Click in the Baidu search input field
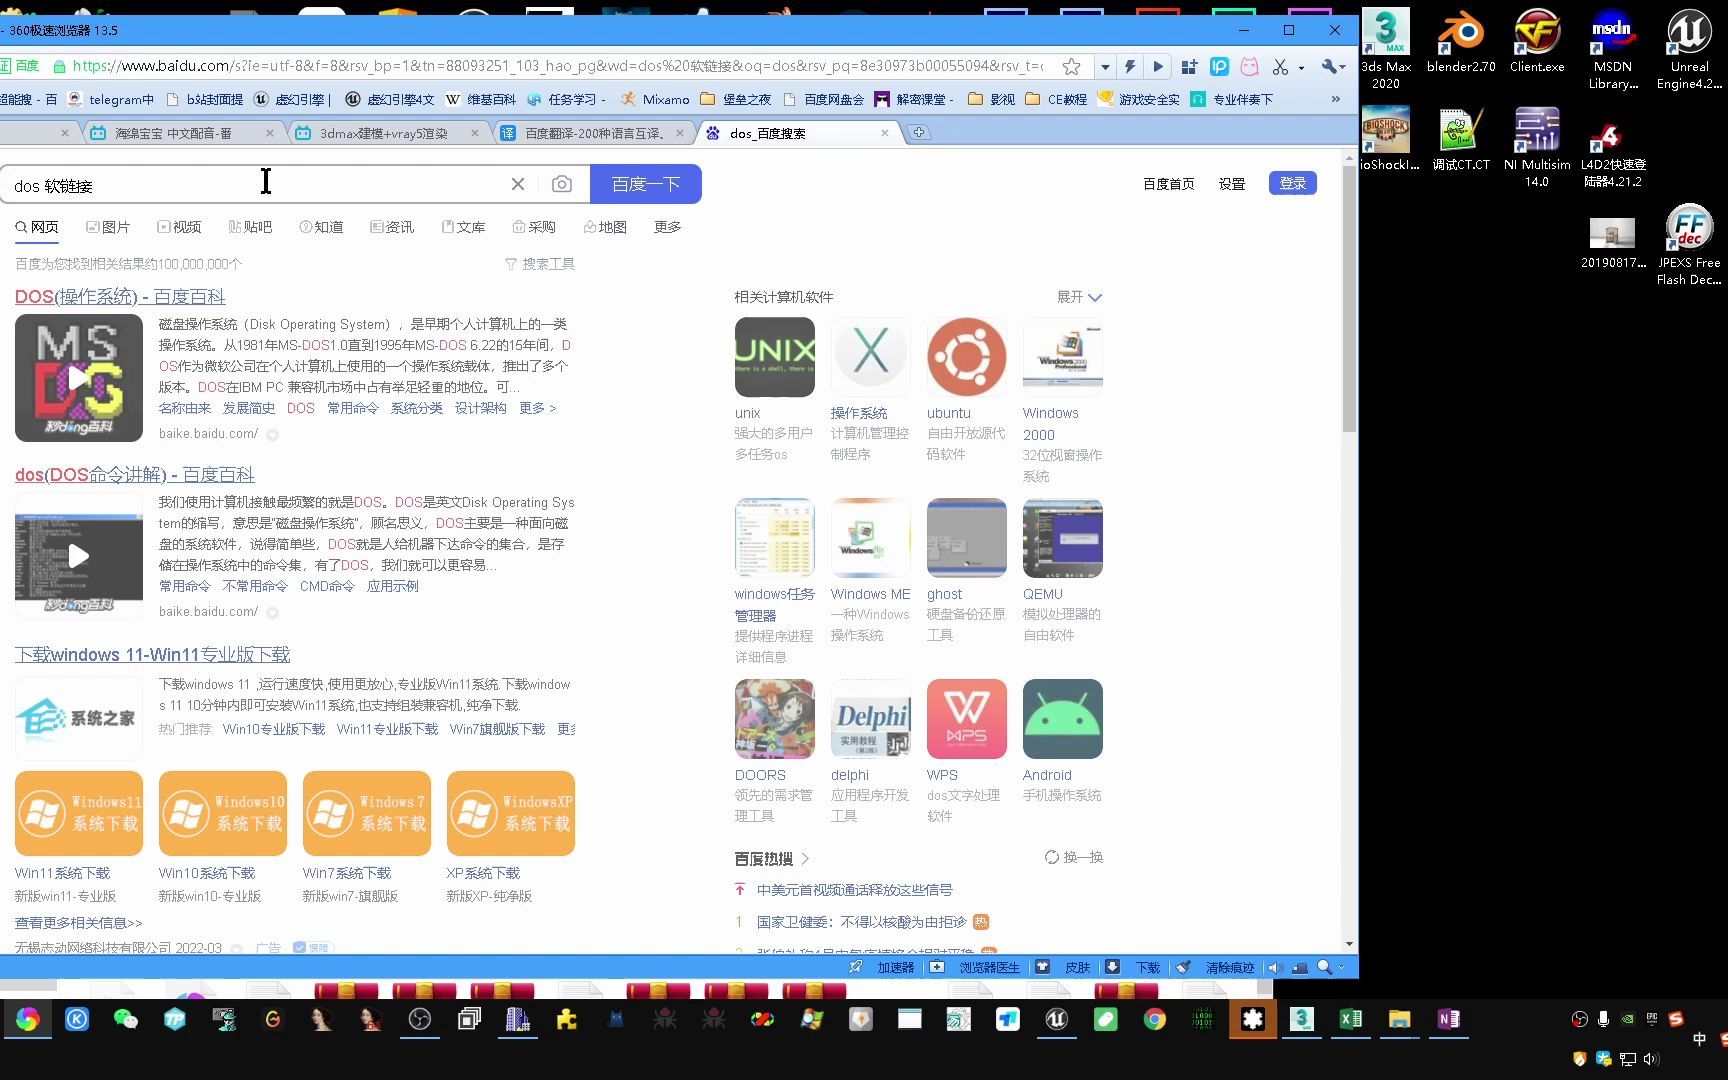Viewport: 1728px width, 1080px height. tap(255, 184)
